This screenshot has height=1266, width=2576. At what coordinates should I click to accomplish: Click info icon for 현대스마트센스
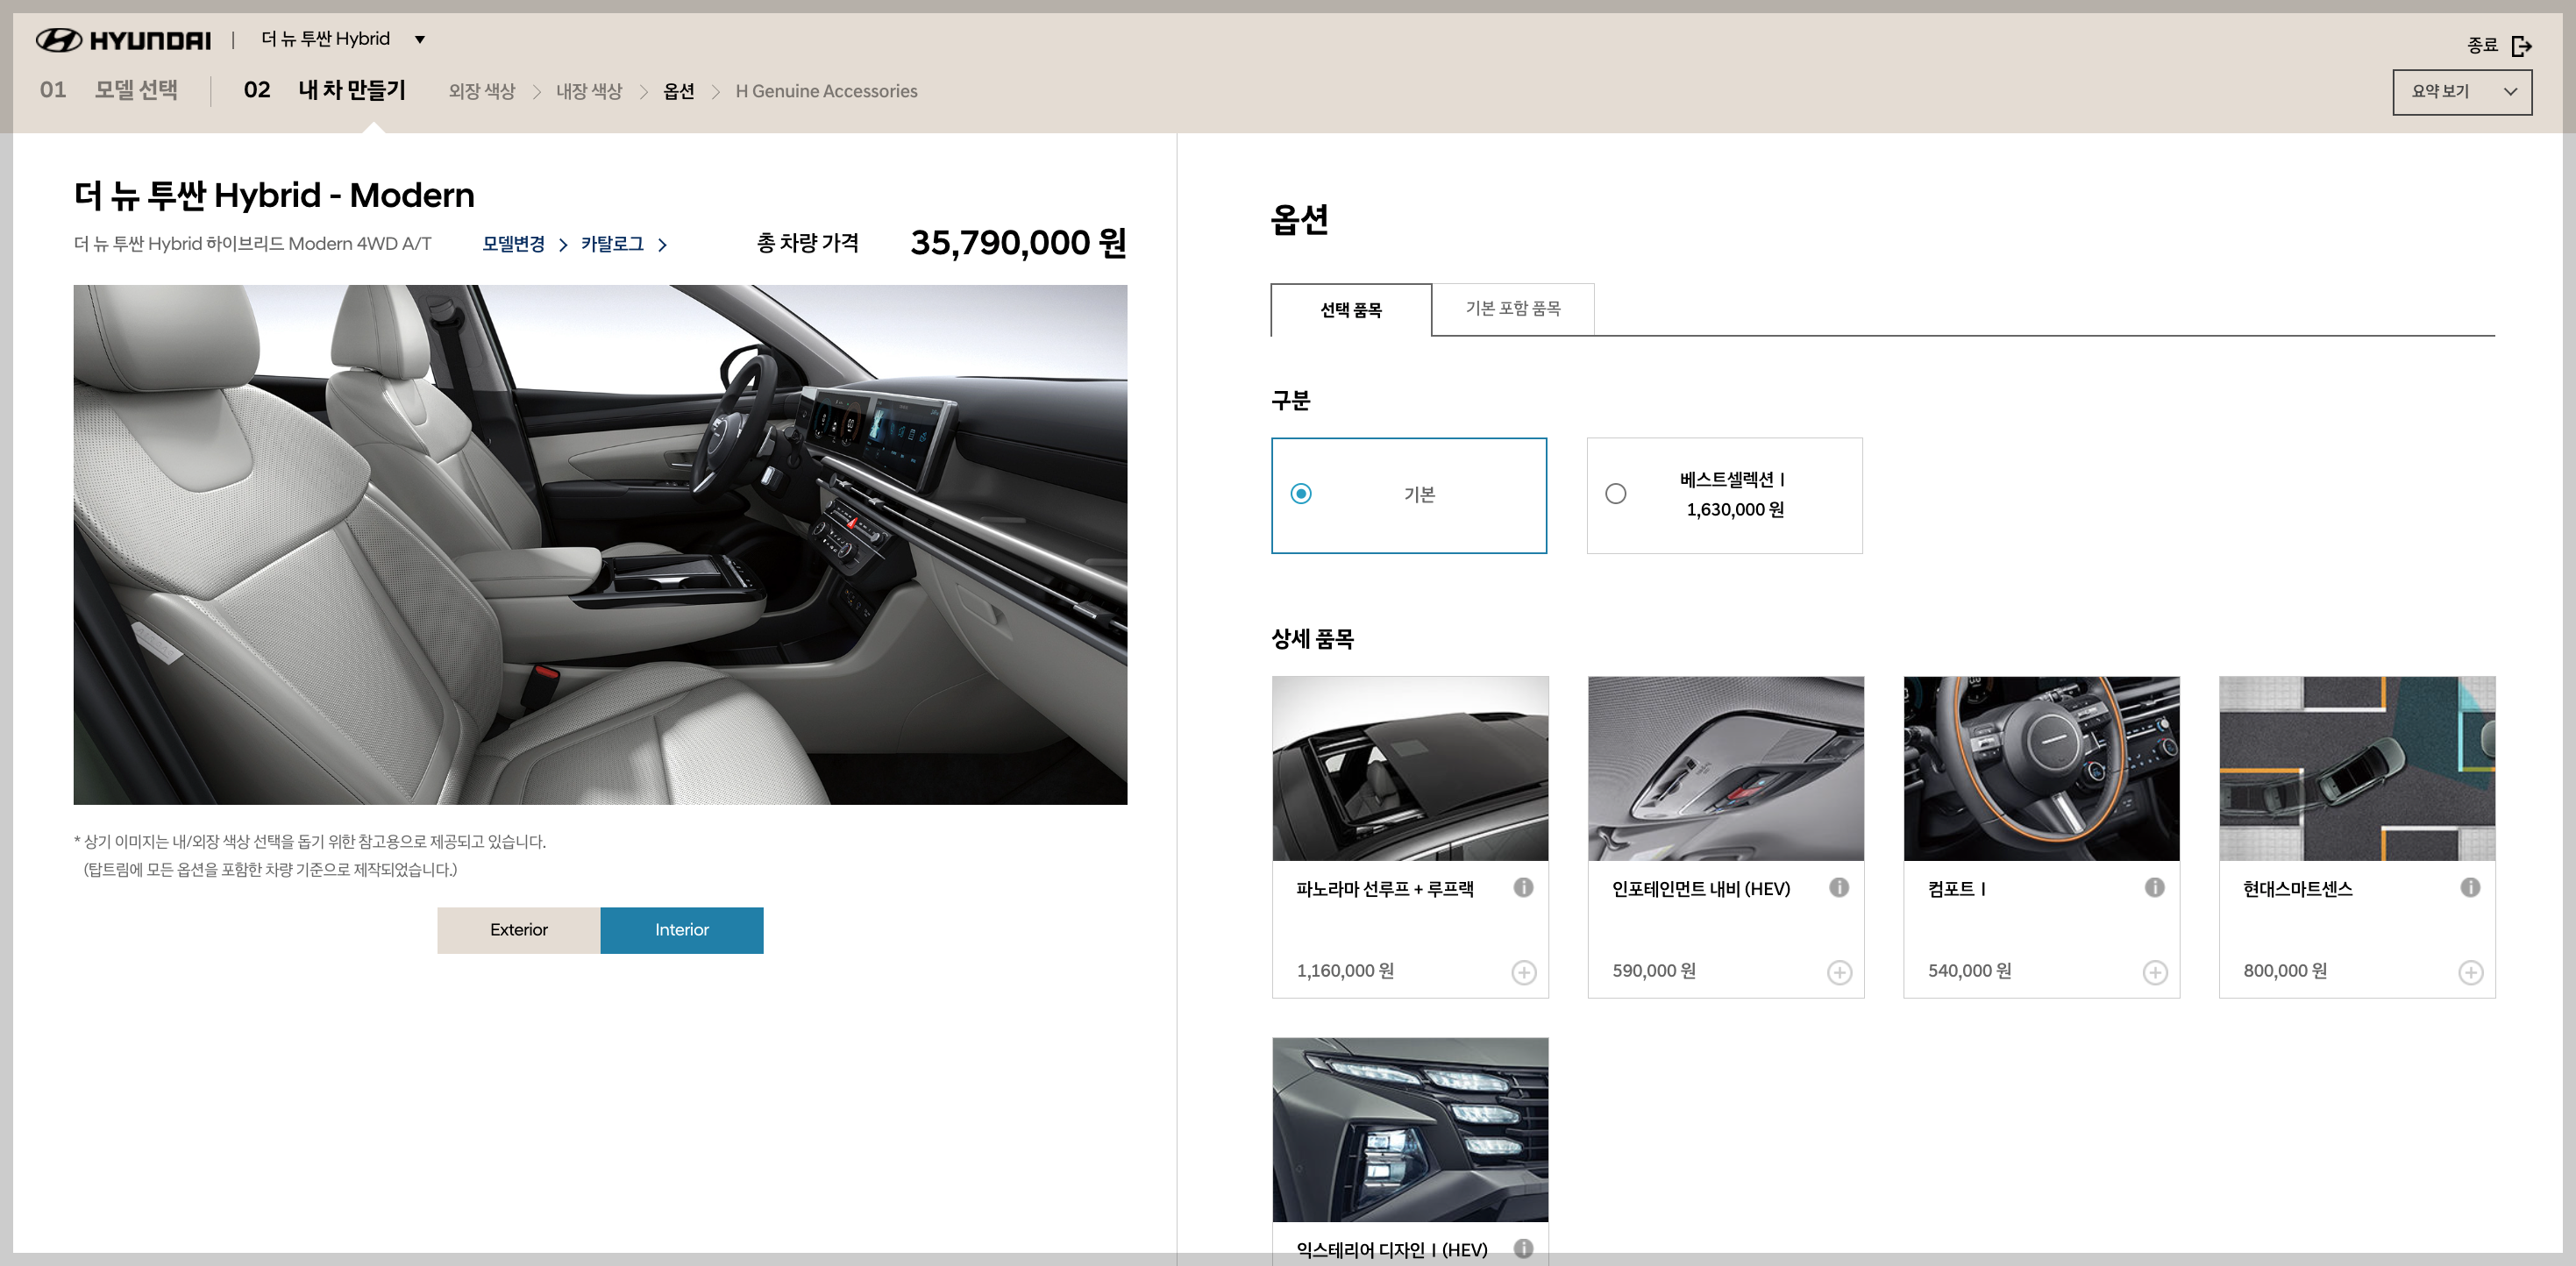point(2470,887)
